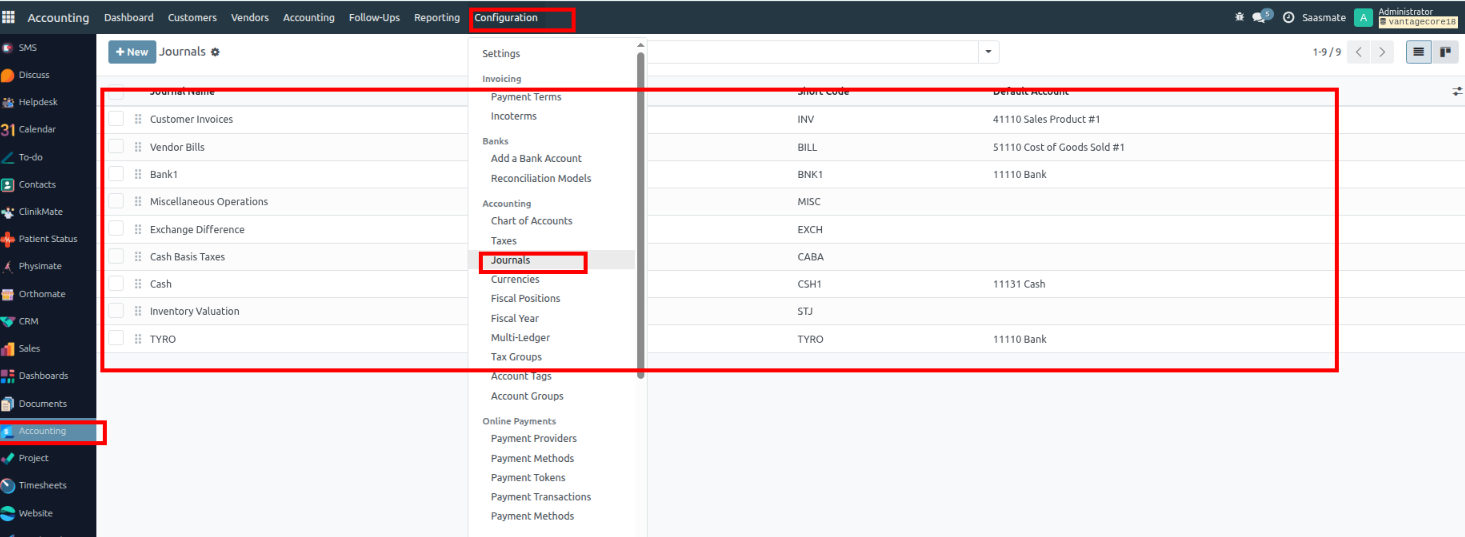Click the New journal button
The height and width of the screenshot is (537, 1465).
tap(131, 52)
